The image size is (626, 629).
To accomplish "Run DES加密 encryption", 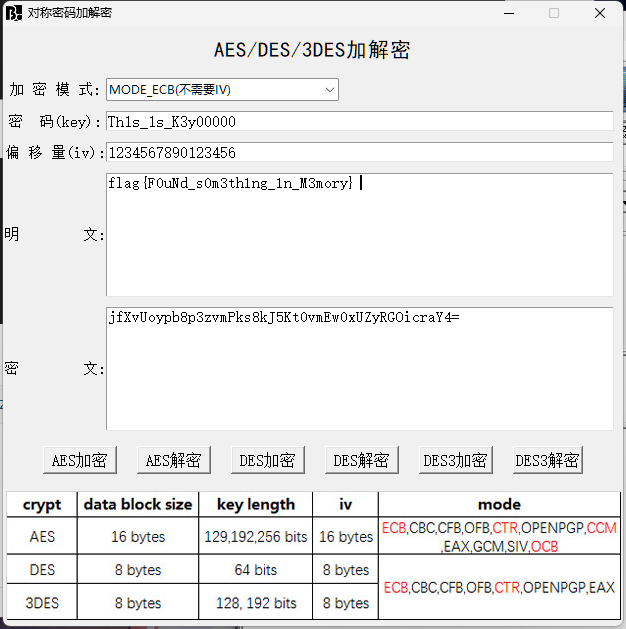I will 268,460.
